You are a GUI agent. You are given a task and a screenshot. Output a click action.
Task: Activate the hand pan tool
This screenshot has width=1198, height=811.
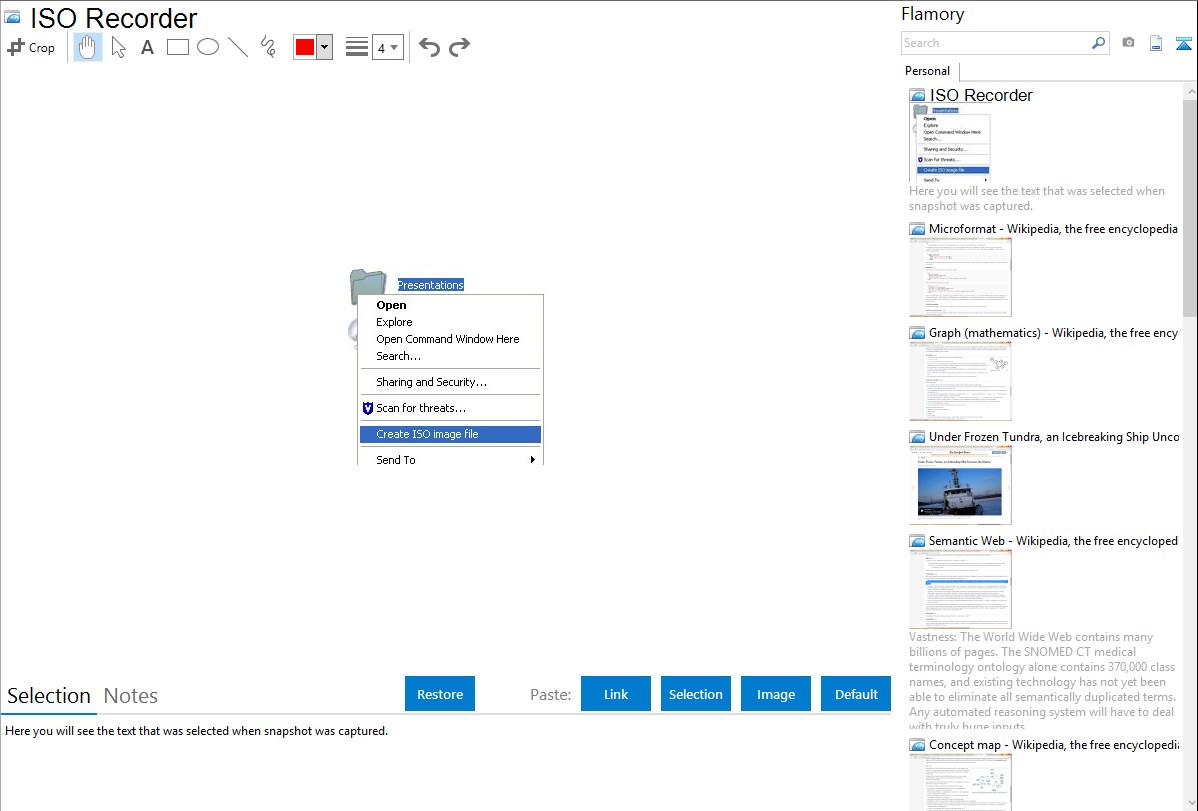pos(87,47)
